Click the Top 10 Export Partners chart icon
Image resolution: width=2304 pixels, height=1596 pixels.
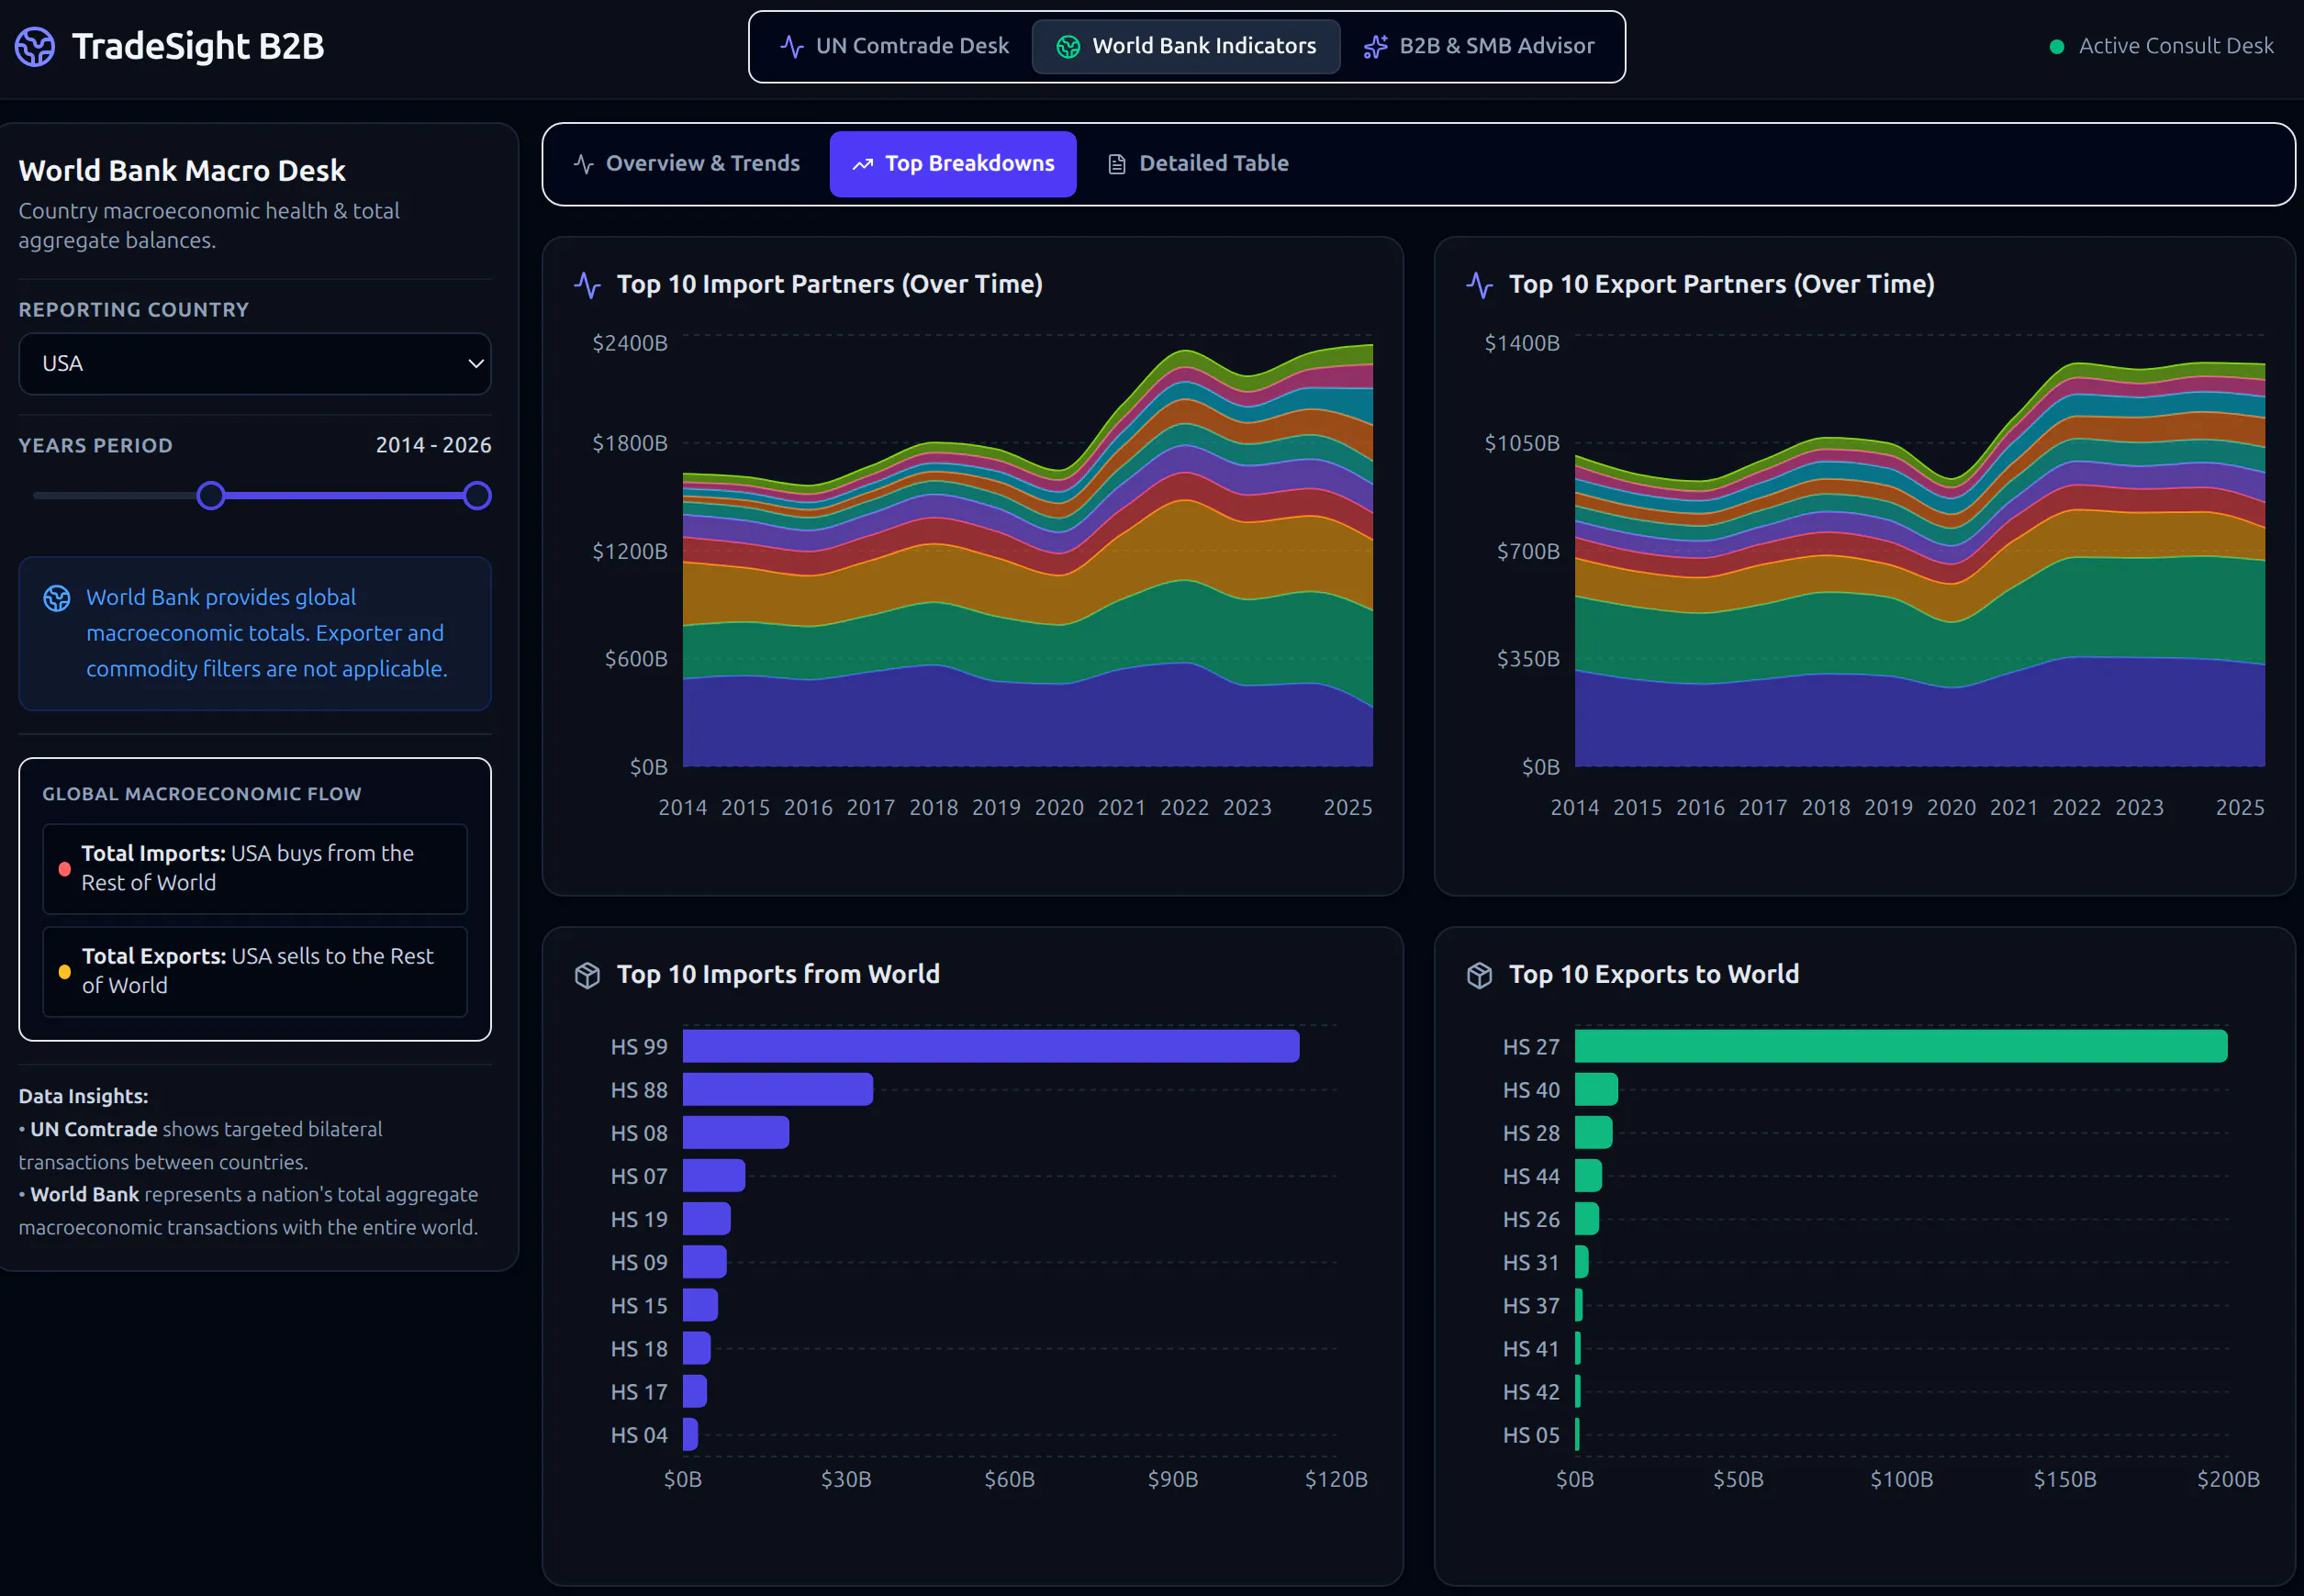pos(1480,285)
